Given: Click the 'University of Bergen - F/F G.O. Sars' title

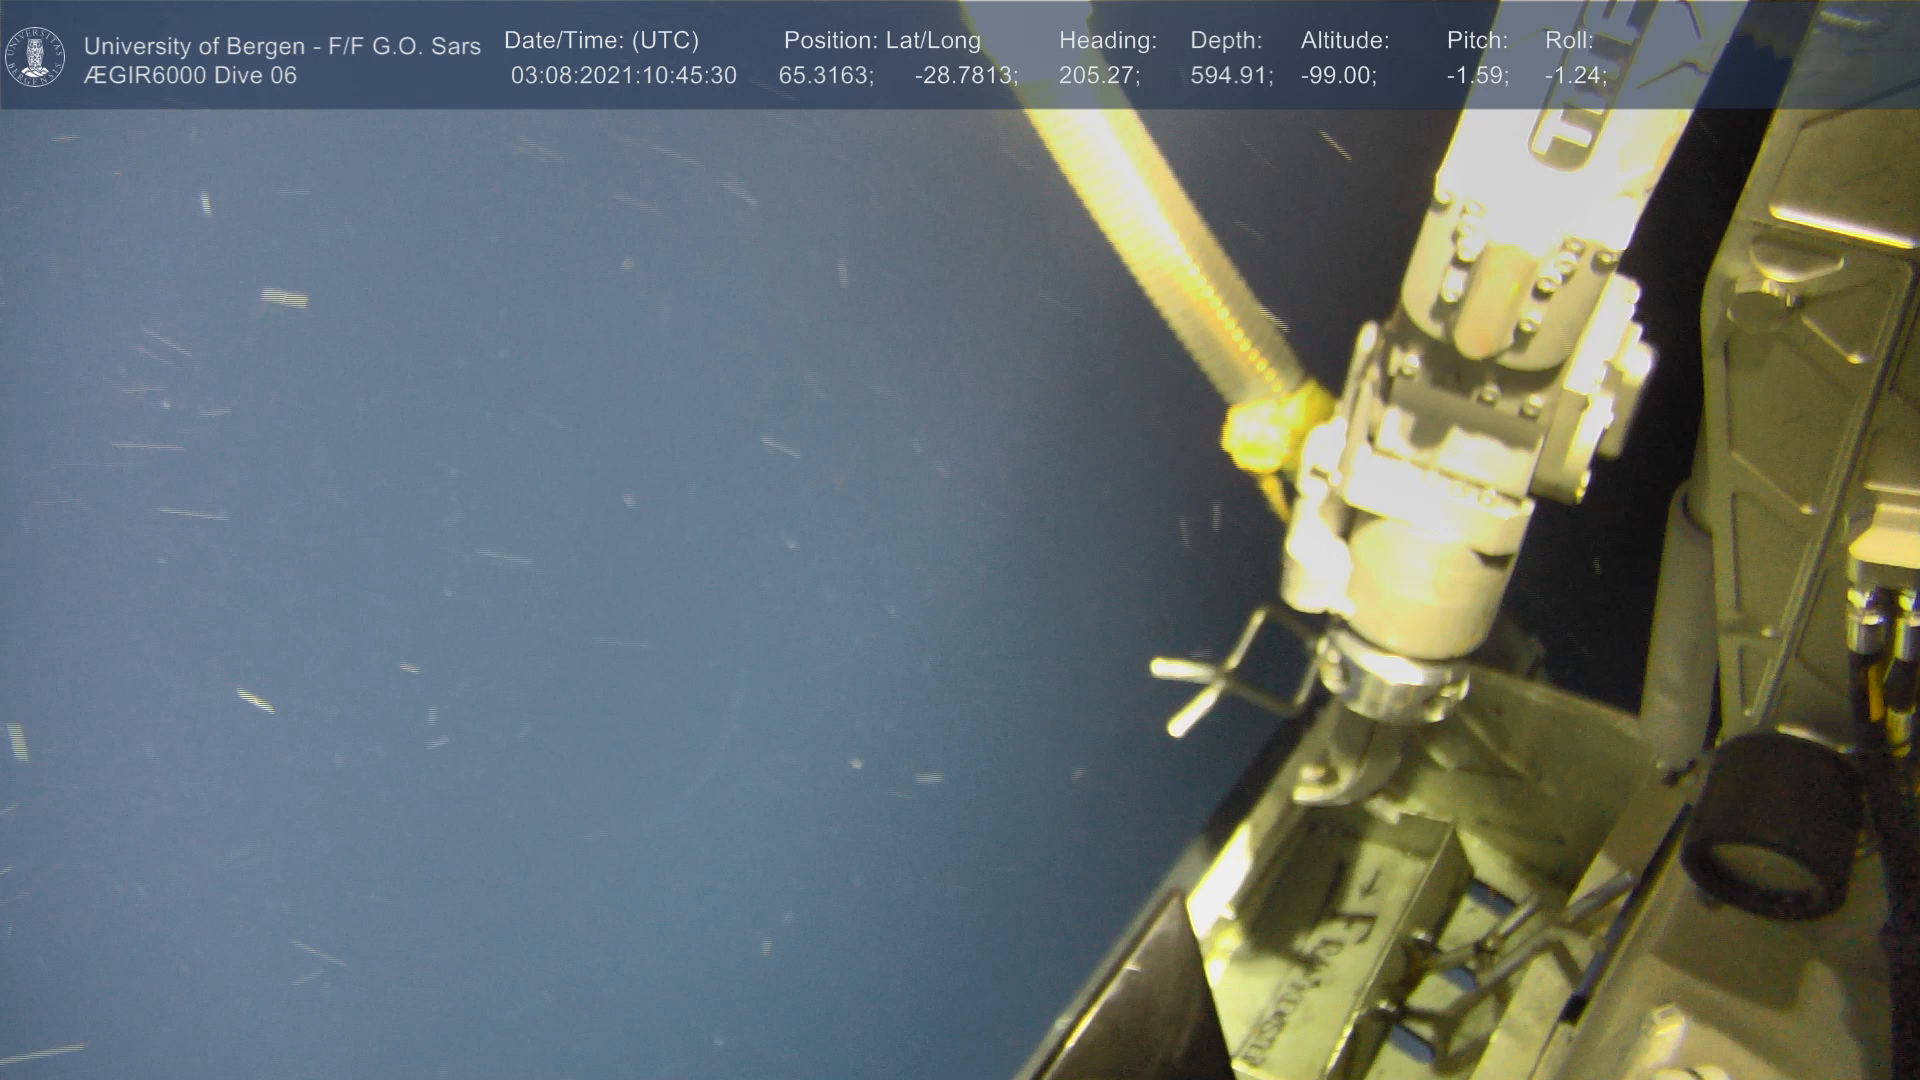Looking at the screenshot, I should [282, 46].
